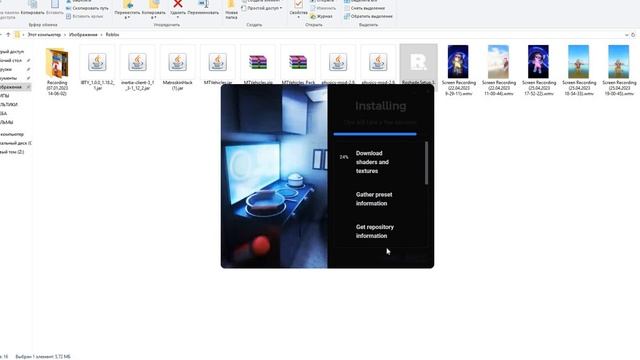Click the 'Installing' heading in installer
Screen dimensions: 640x360
pos(380,106)
